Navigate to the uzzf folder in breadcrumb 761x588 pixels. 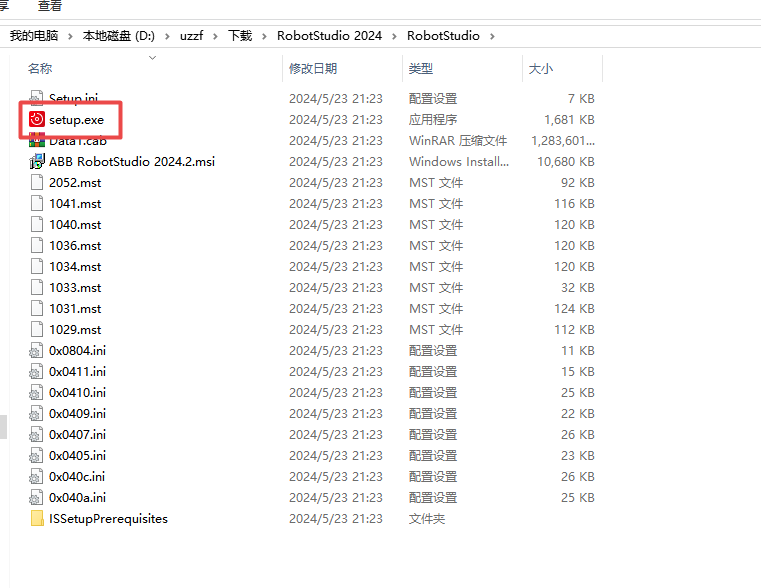192,36
